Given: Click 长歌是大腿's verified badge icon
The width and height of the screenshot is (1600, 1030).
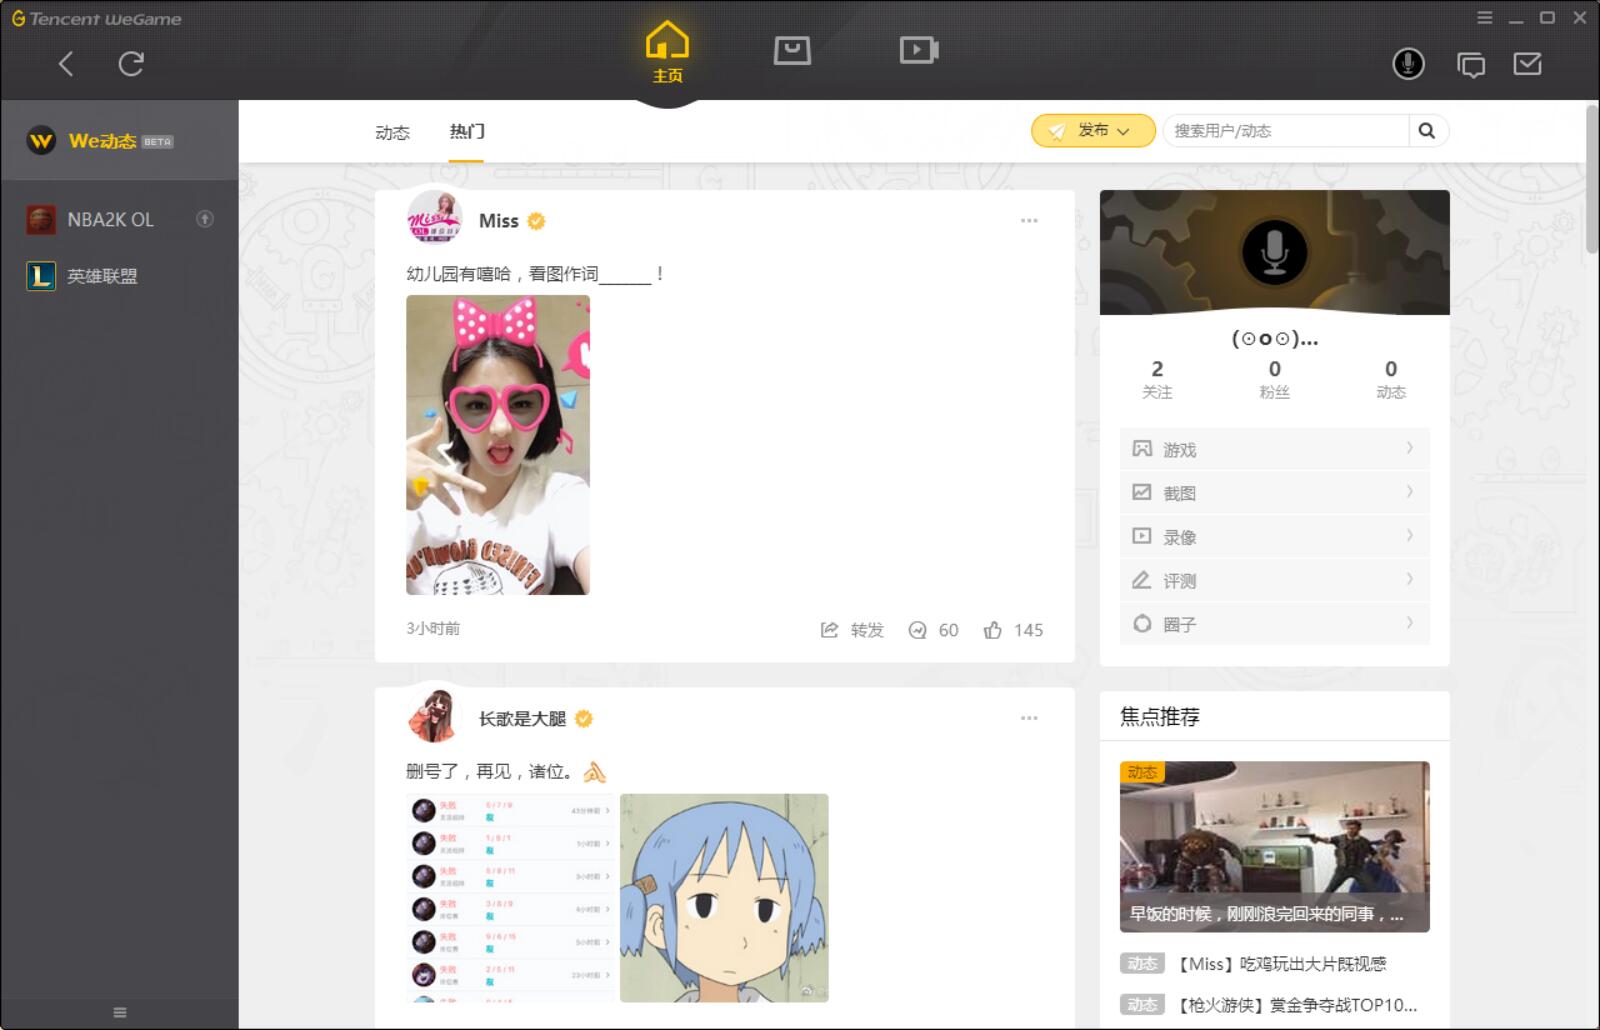Looking at the screenshot, I should click(584, 718).
